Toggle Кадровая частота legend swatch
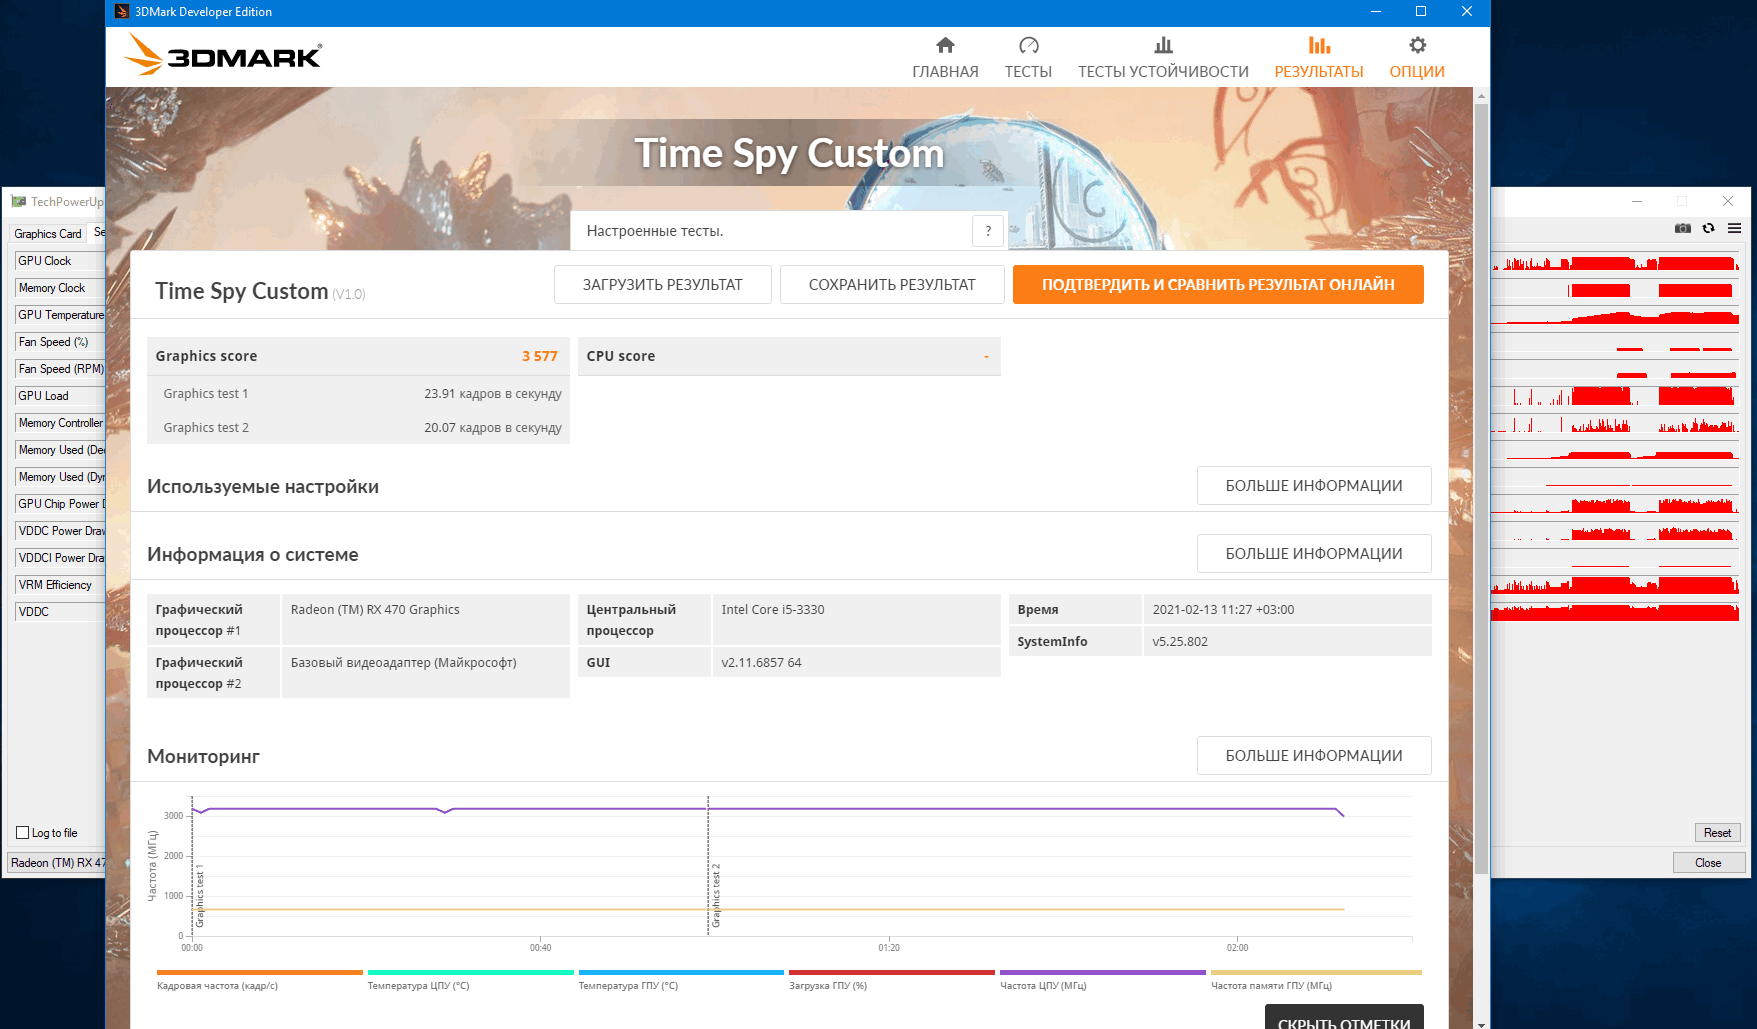 tap(260, 972)
